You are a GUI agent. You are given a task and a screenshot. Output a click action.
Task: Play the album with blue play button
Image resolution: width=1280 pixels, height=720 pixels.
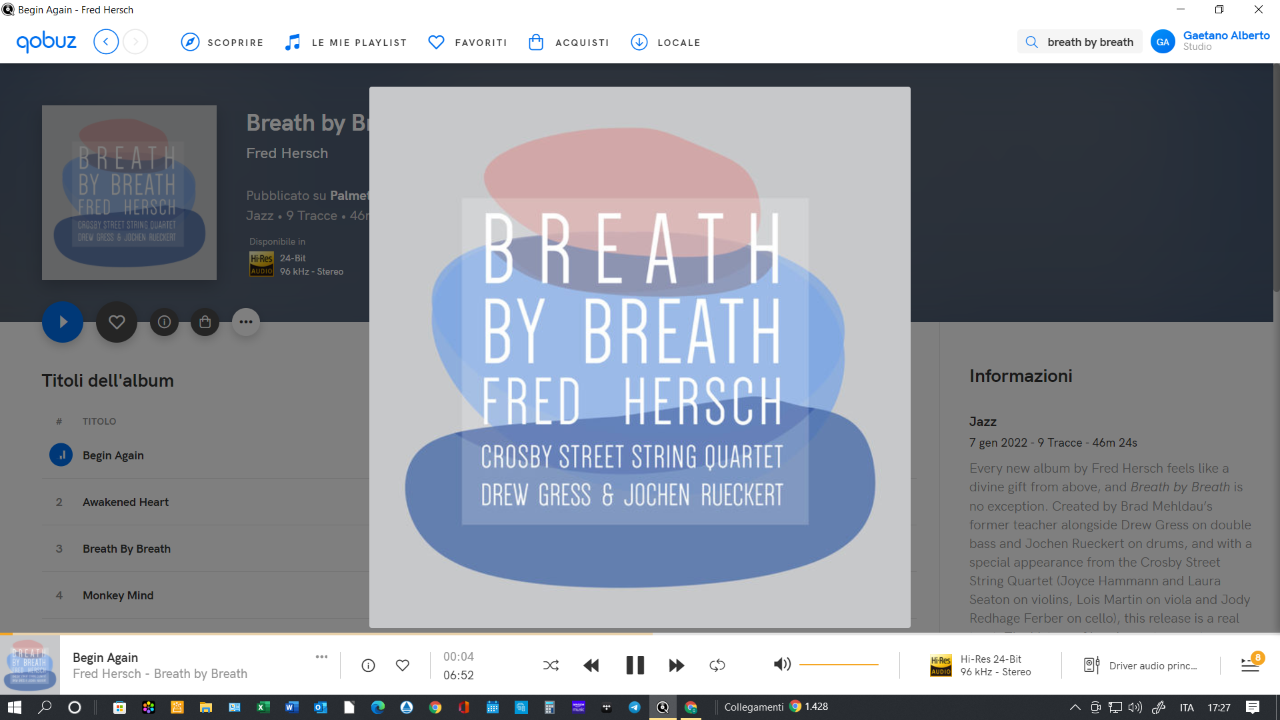(62, 322)
